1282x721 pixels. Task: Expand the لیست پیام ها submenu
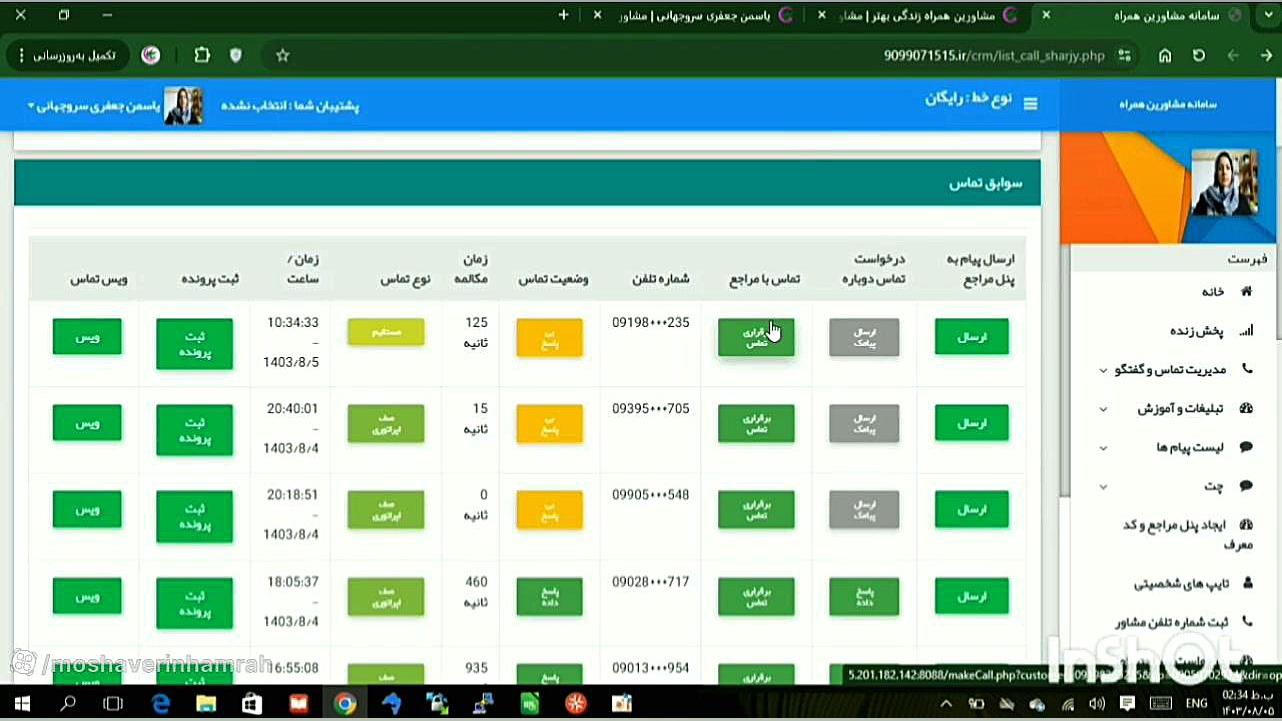pyautogui.click(x=1103, y=448)
